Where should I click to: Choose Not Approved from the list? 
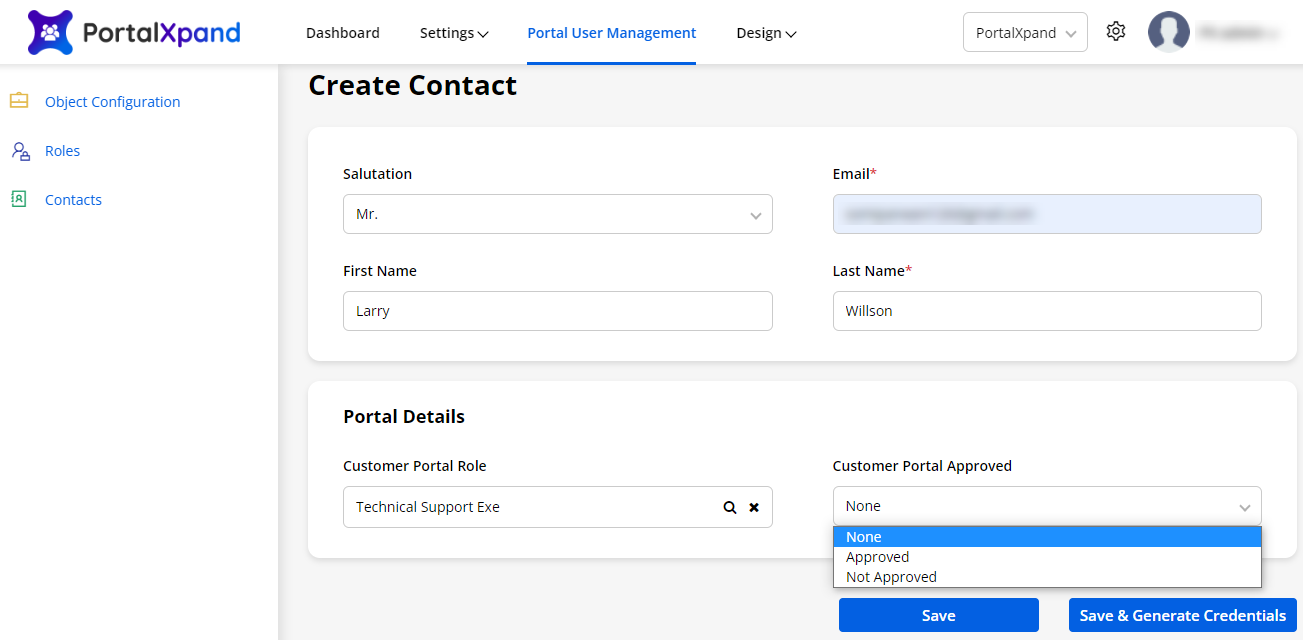point(891,577)
